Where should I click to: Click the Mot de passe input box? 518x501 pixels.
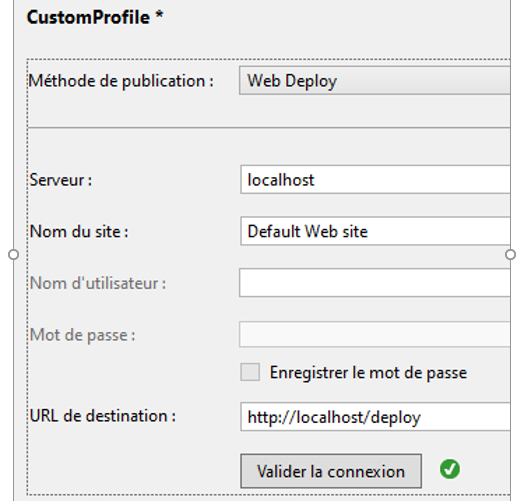coord(375,334)
